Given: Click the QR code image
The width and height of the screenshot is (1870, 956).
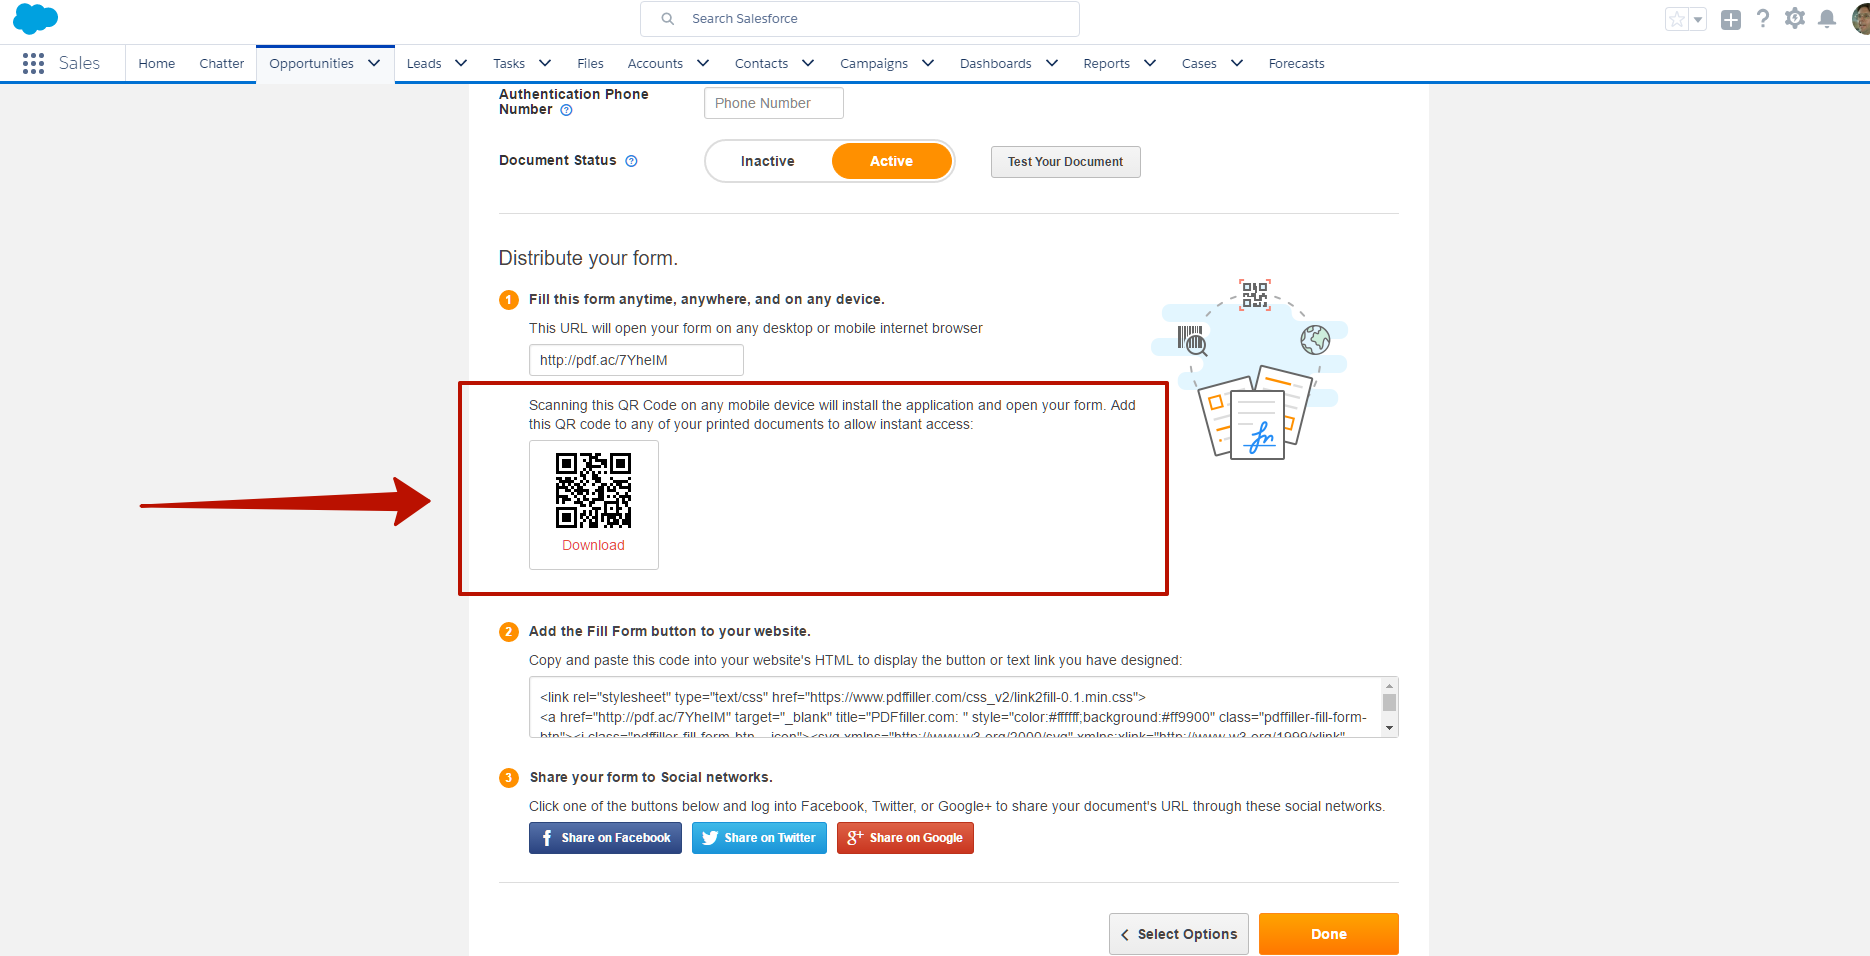Looking at the screenshot, I should point(593,490).
